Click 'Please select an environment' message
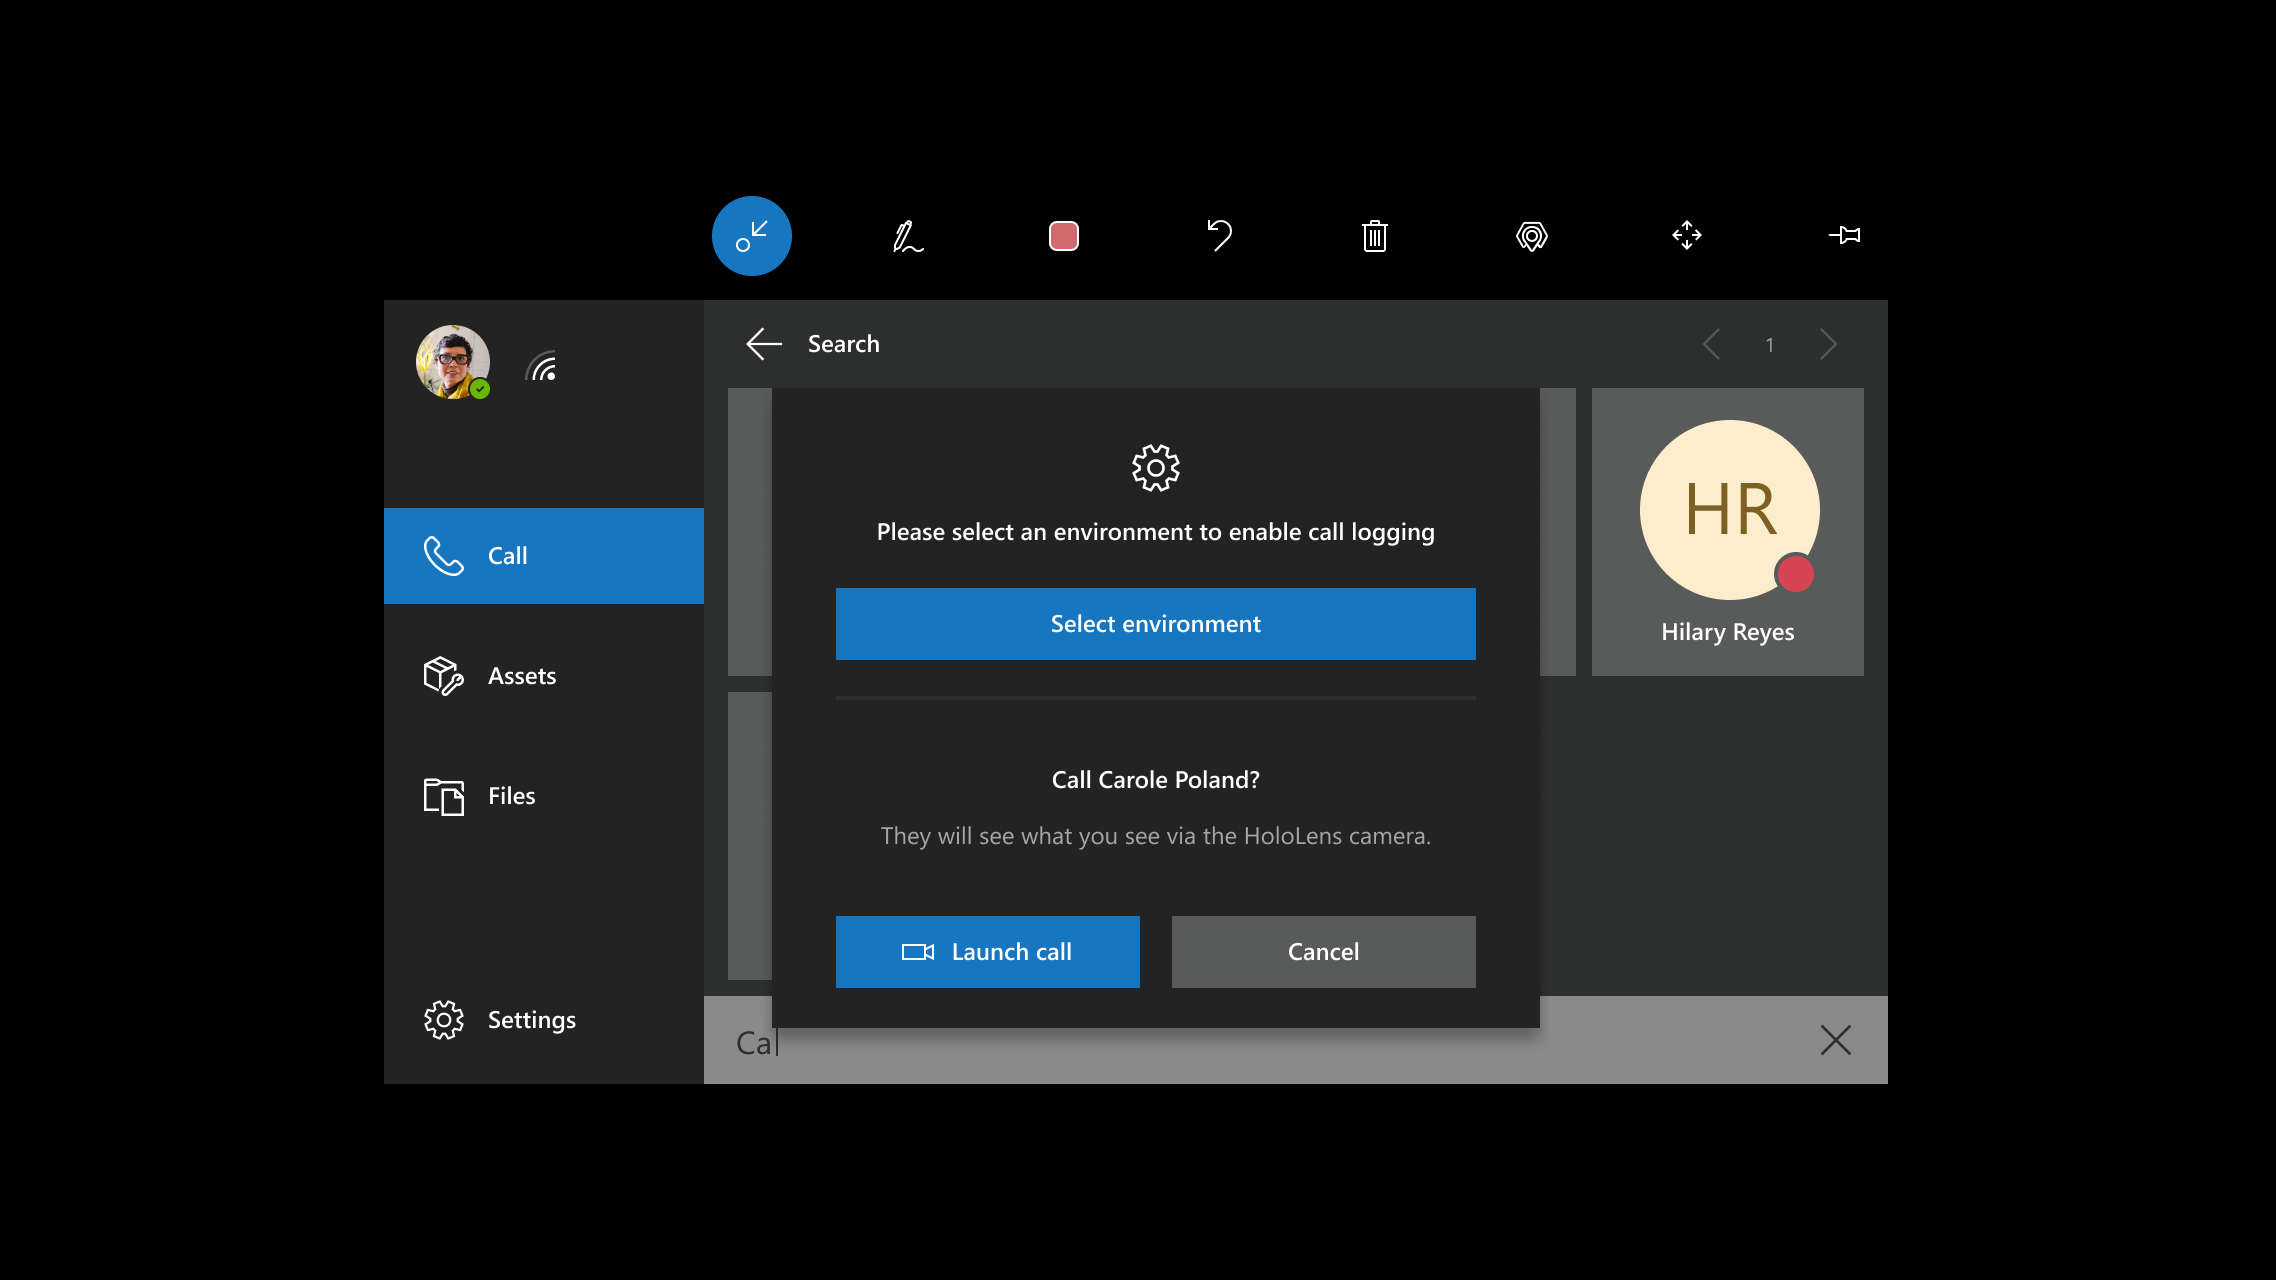Viewport: 2276px width, 1280px height. 1156,532
